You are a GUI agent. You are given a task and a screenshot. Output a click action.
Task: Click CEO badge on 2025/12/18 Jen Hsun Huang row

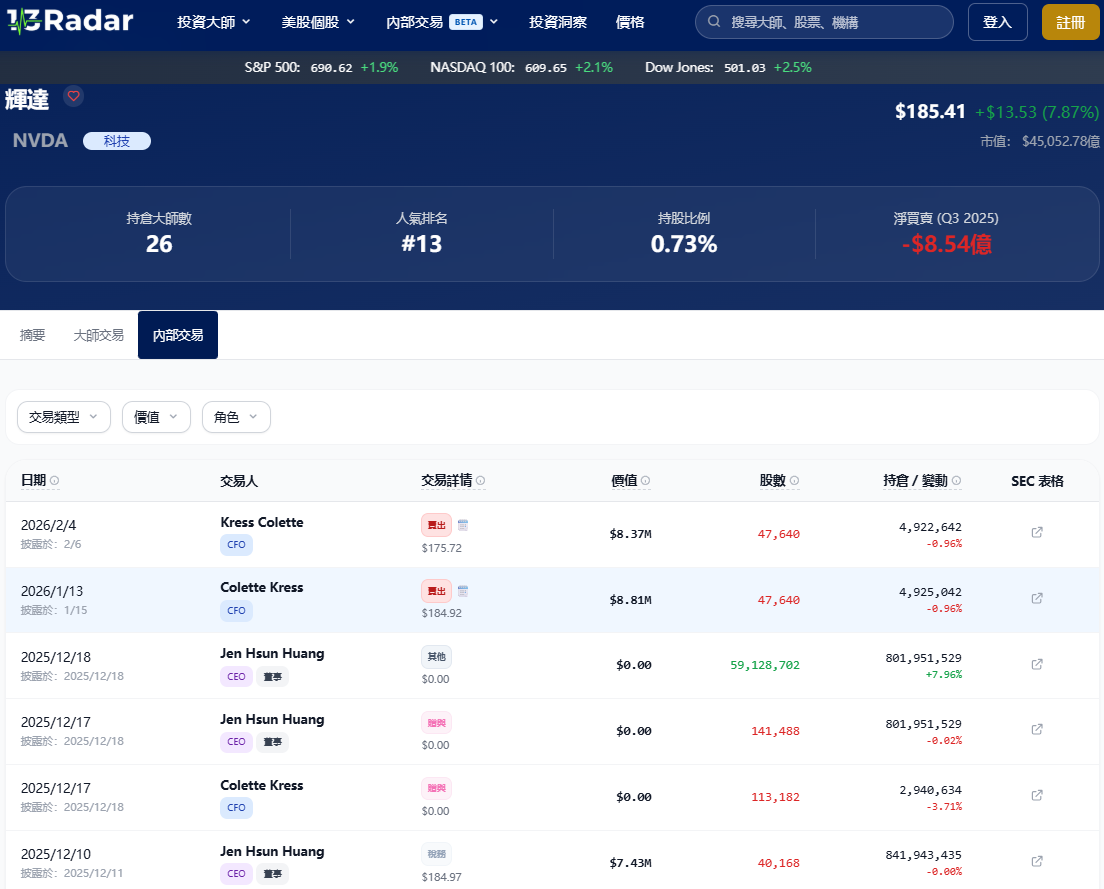pyautogui.click(x=237, y=676)
